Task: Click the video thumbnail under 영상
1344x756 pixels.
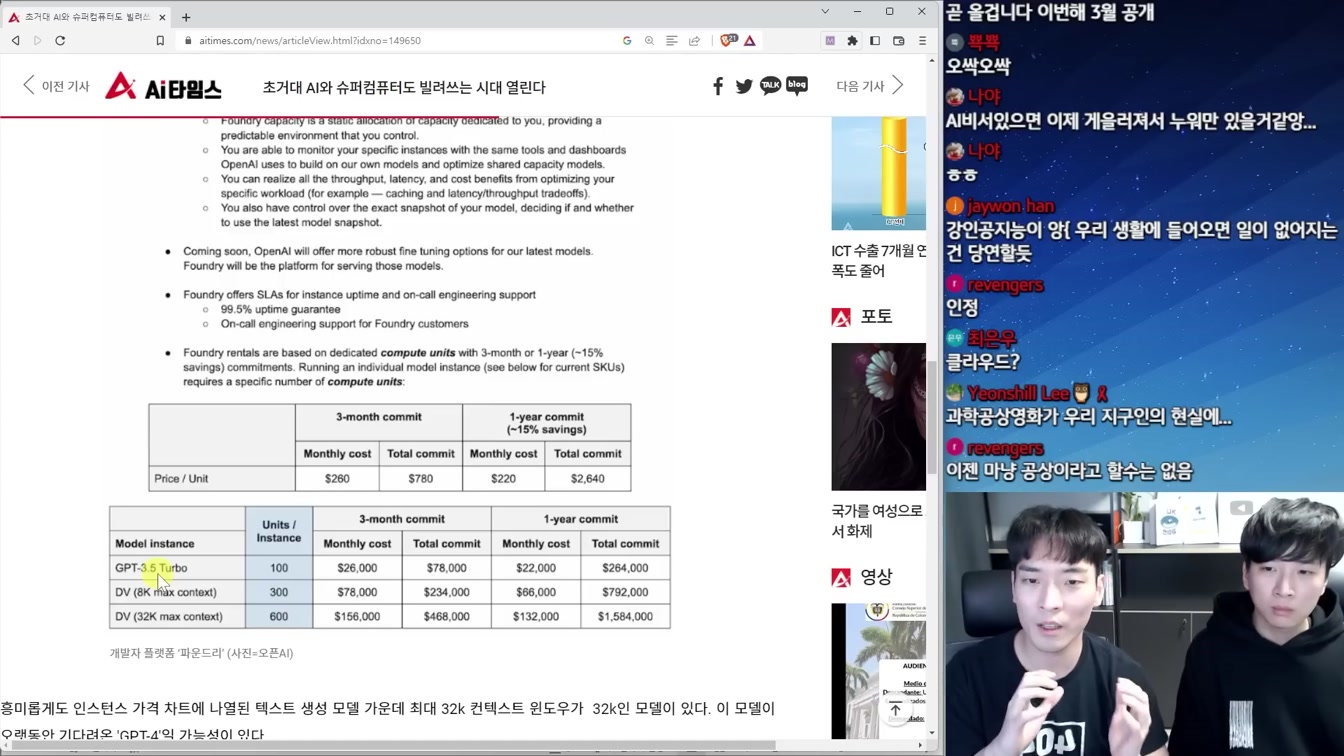Action: click(879, 670)
